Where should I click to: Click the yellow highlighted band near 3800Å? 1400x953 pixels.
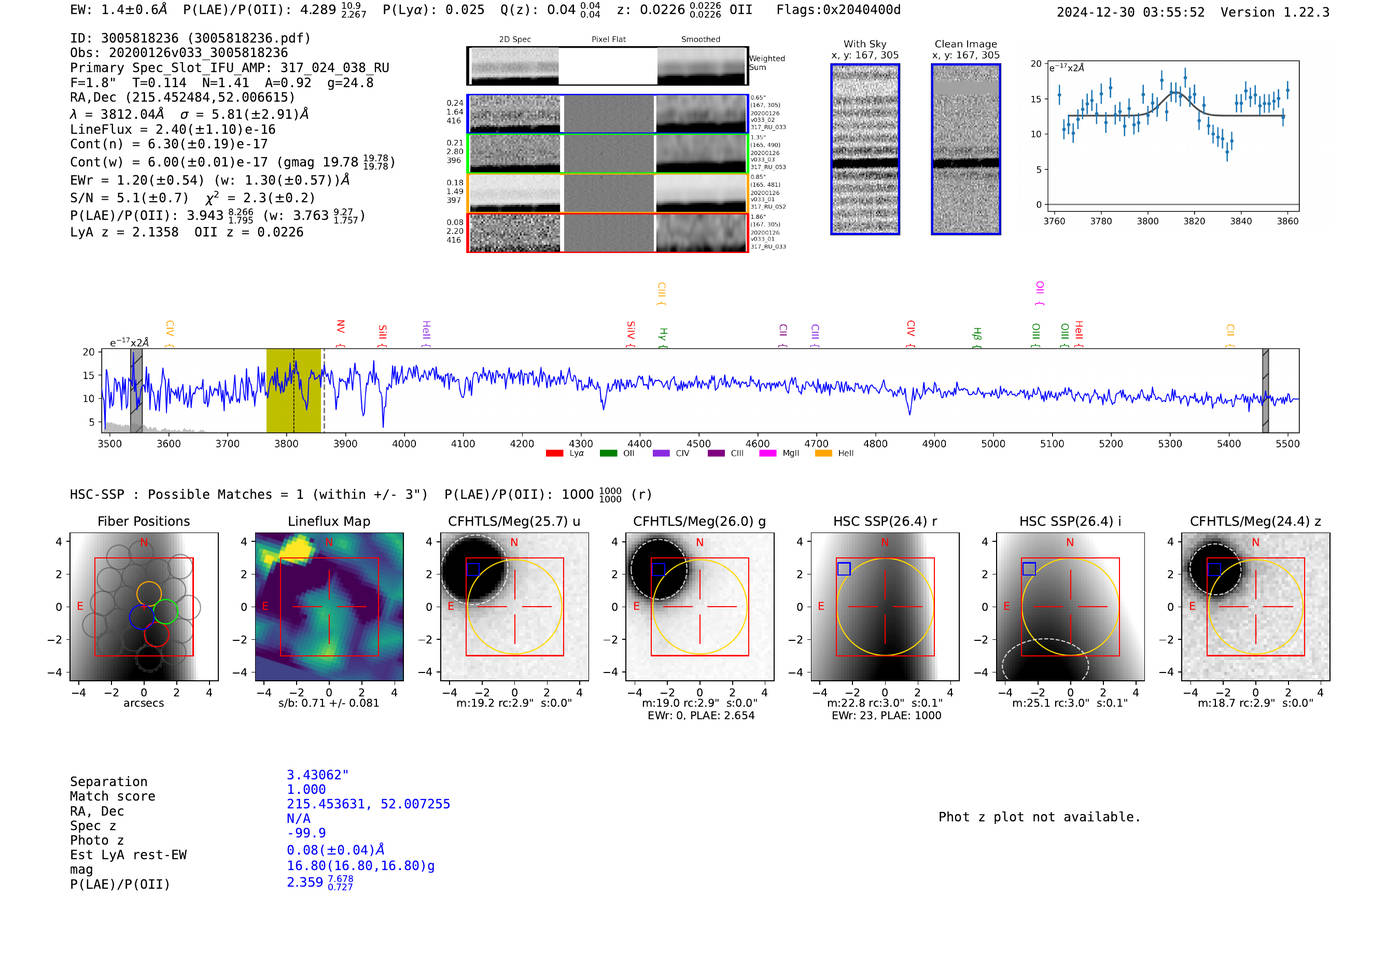tap(294, 390)
